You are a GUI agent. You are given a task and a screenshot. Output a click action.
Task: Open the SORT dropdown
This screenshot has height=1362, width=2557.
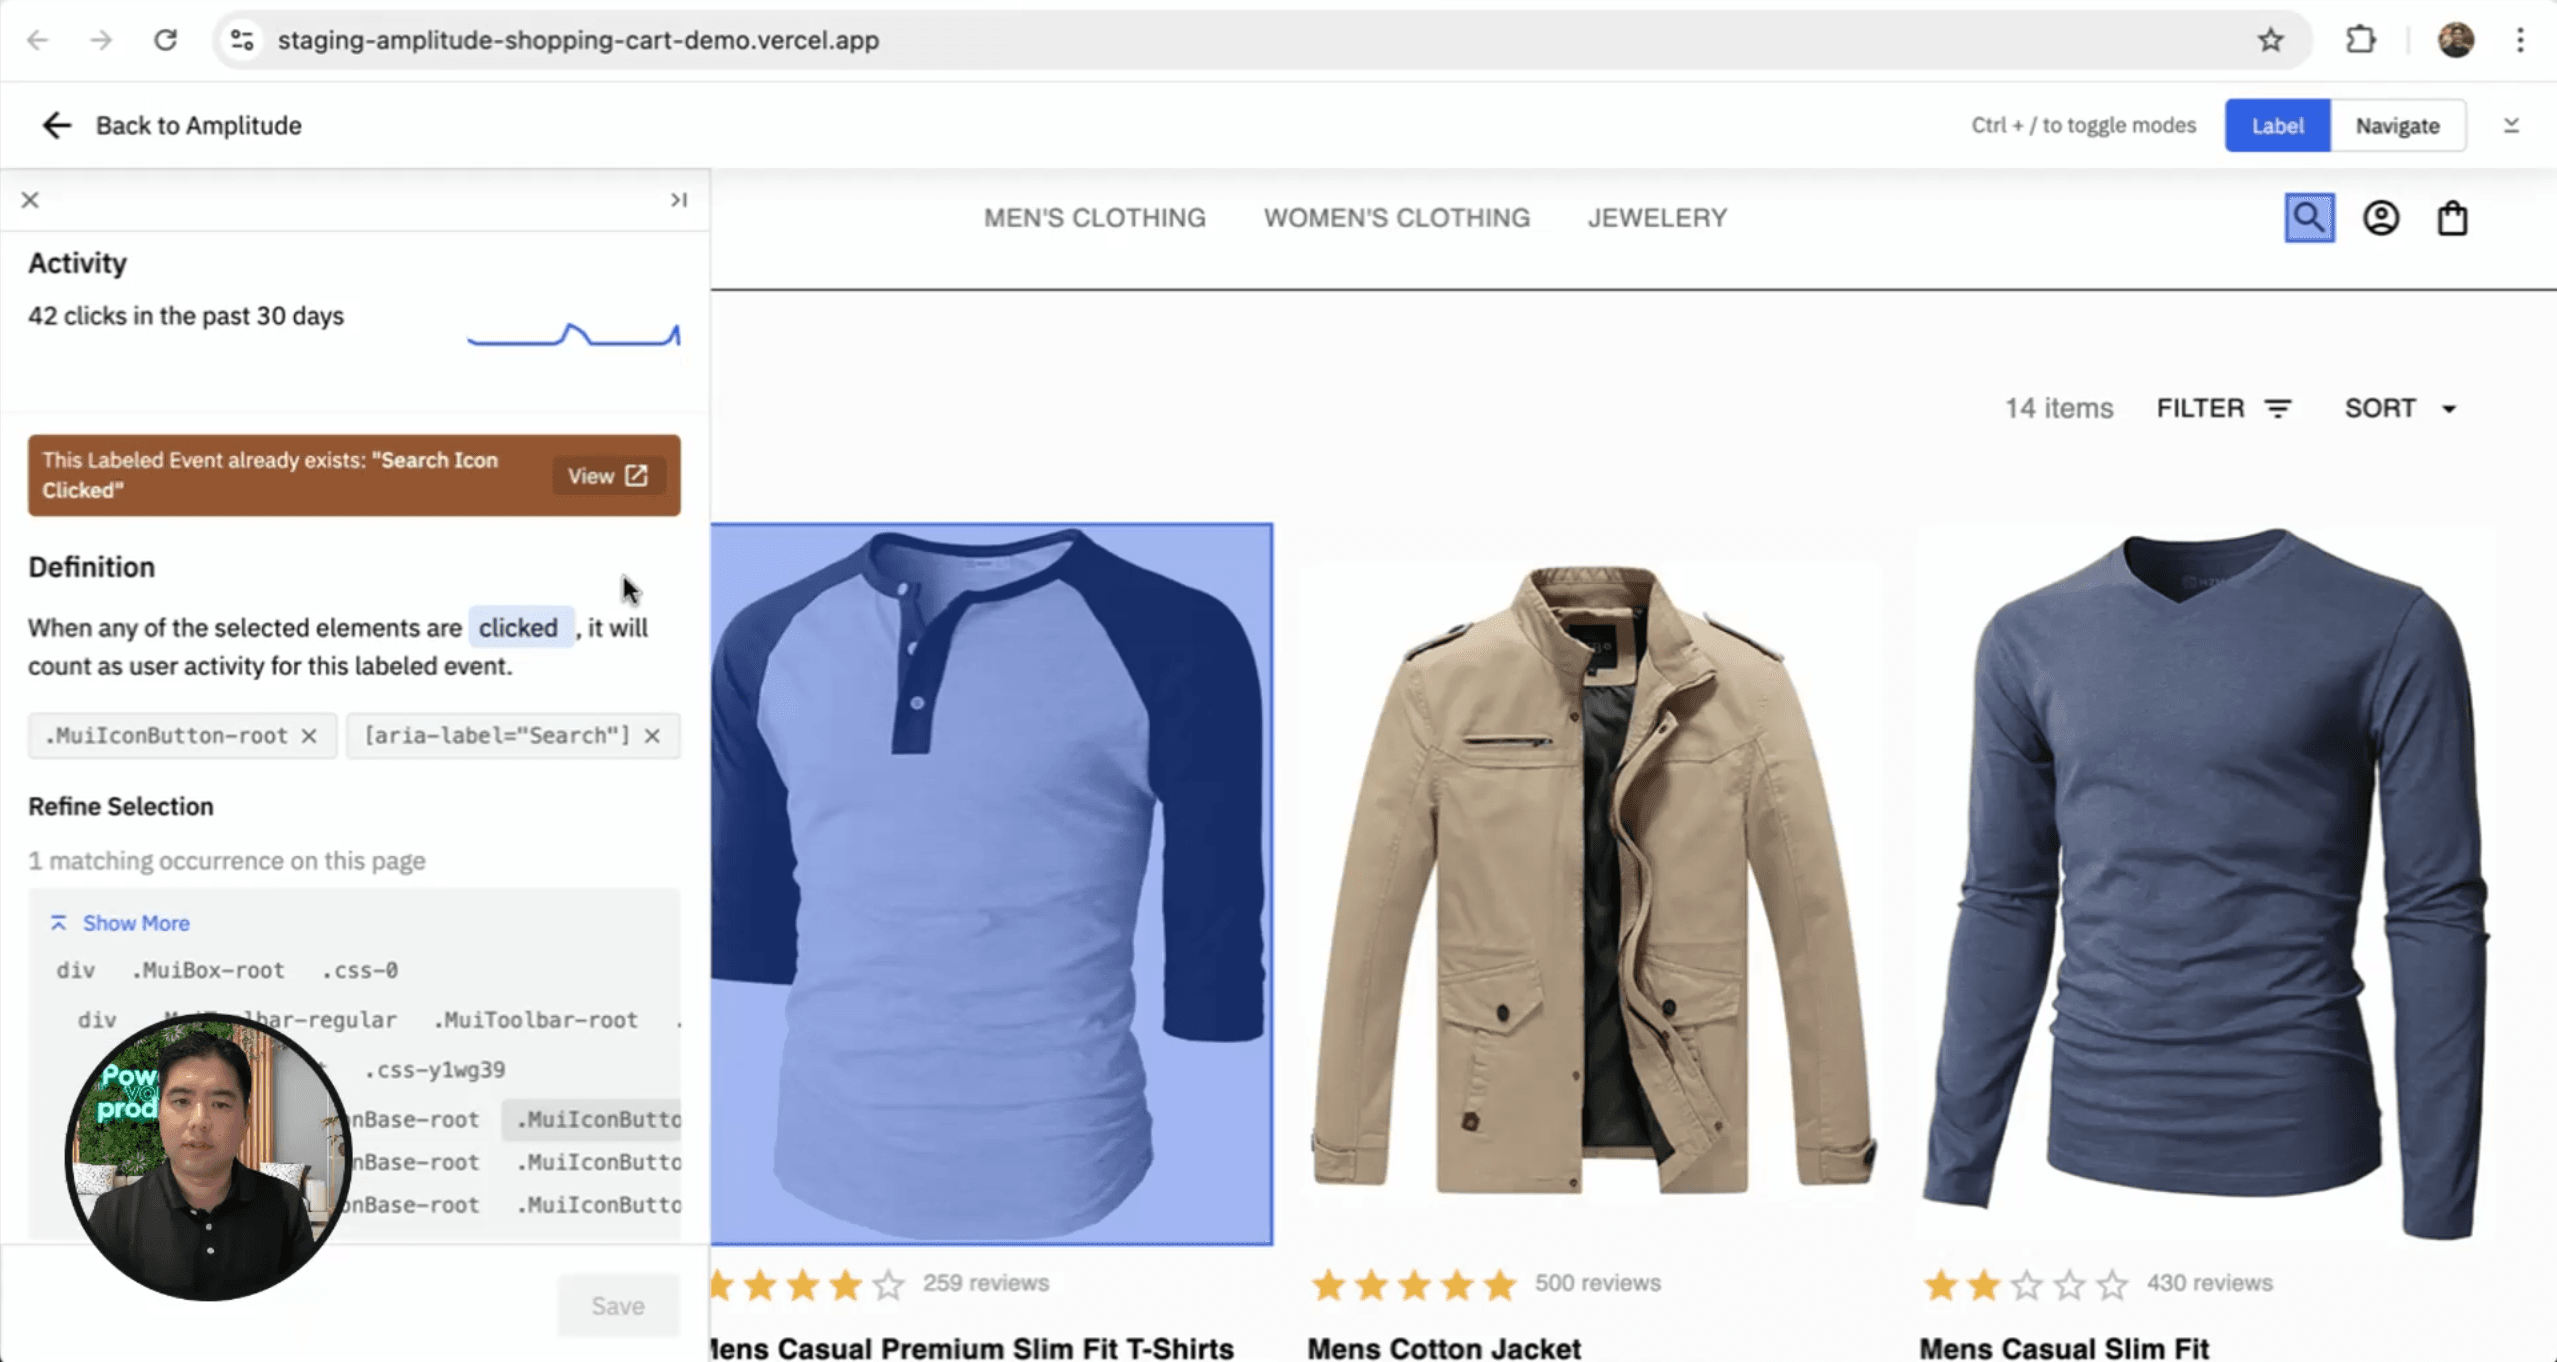(2400, 408)
